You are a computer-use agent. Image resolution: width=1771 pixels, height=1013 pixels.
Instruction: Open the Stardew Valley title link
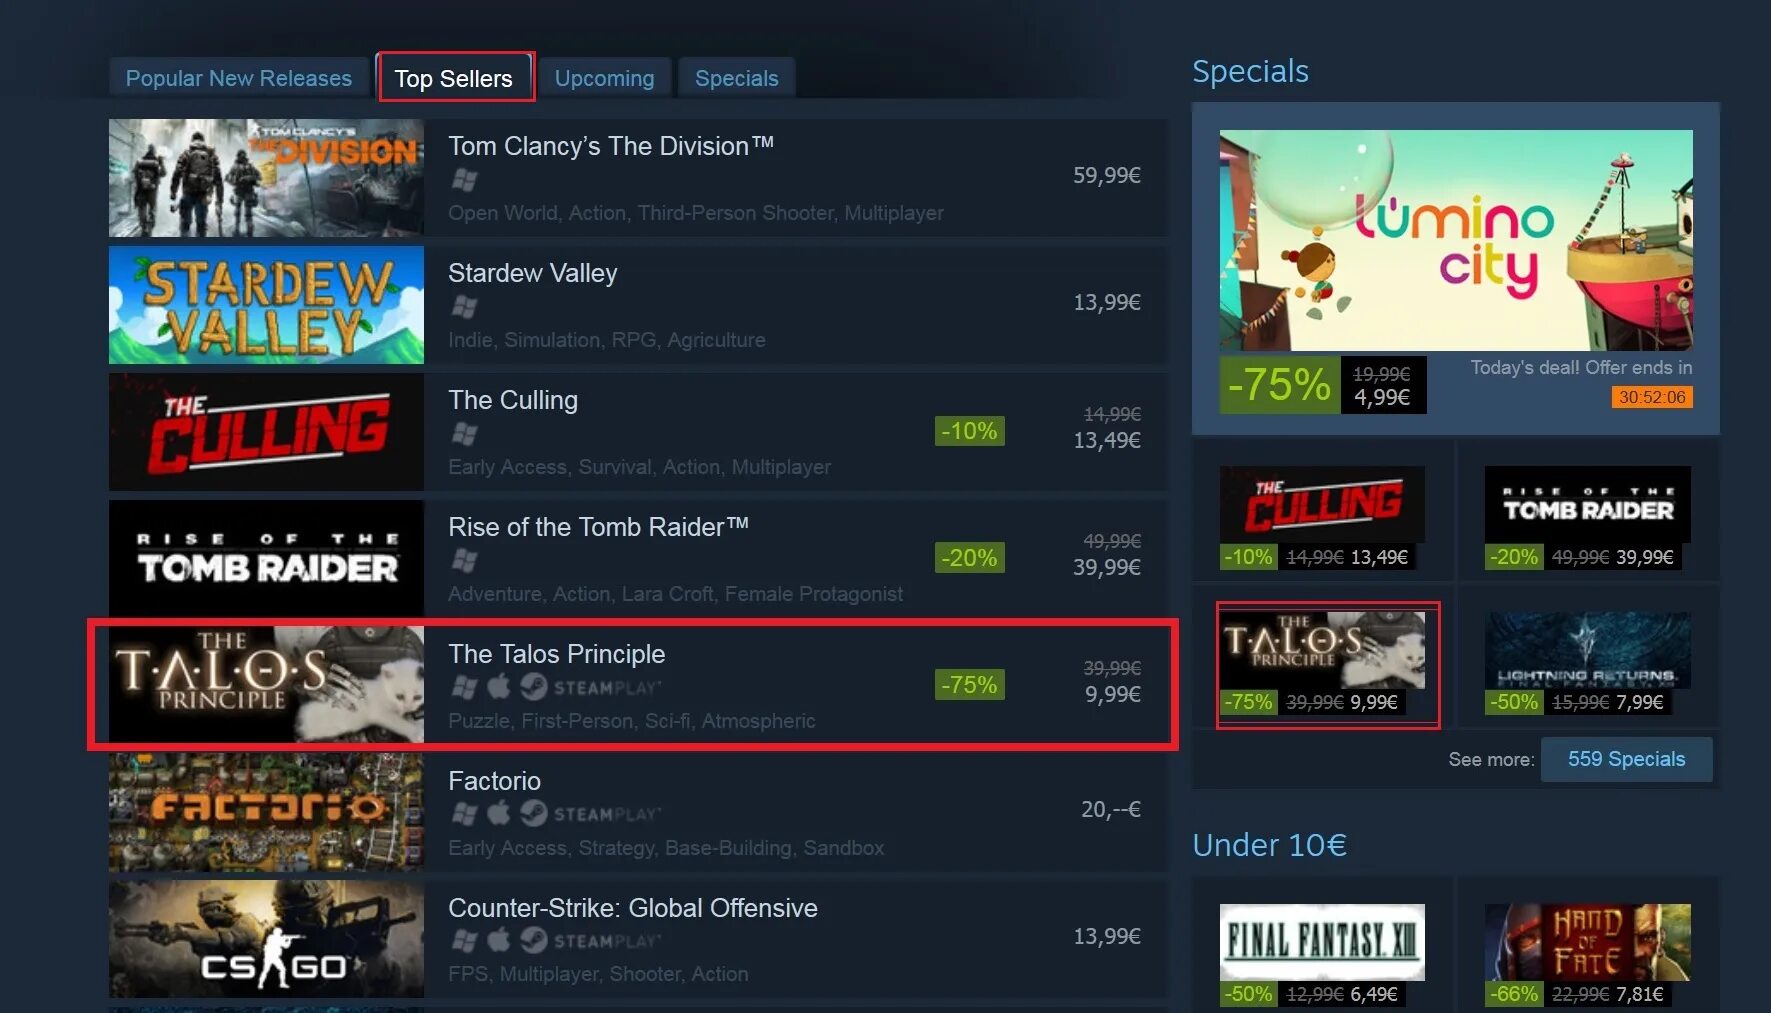533,273
